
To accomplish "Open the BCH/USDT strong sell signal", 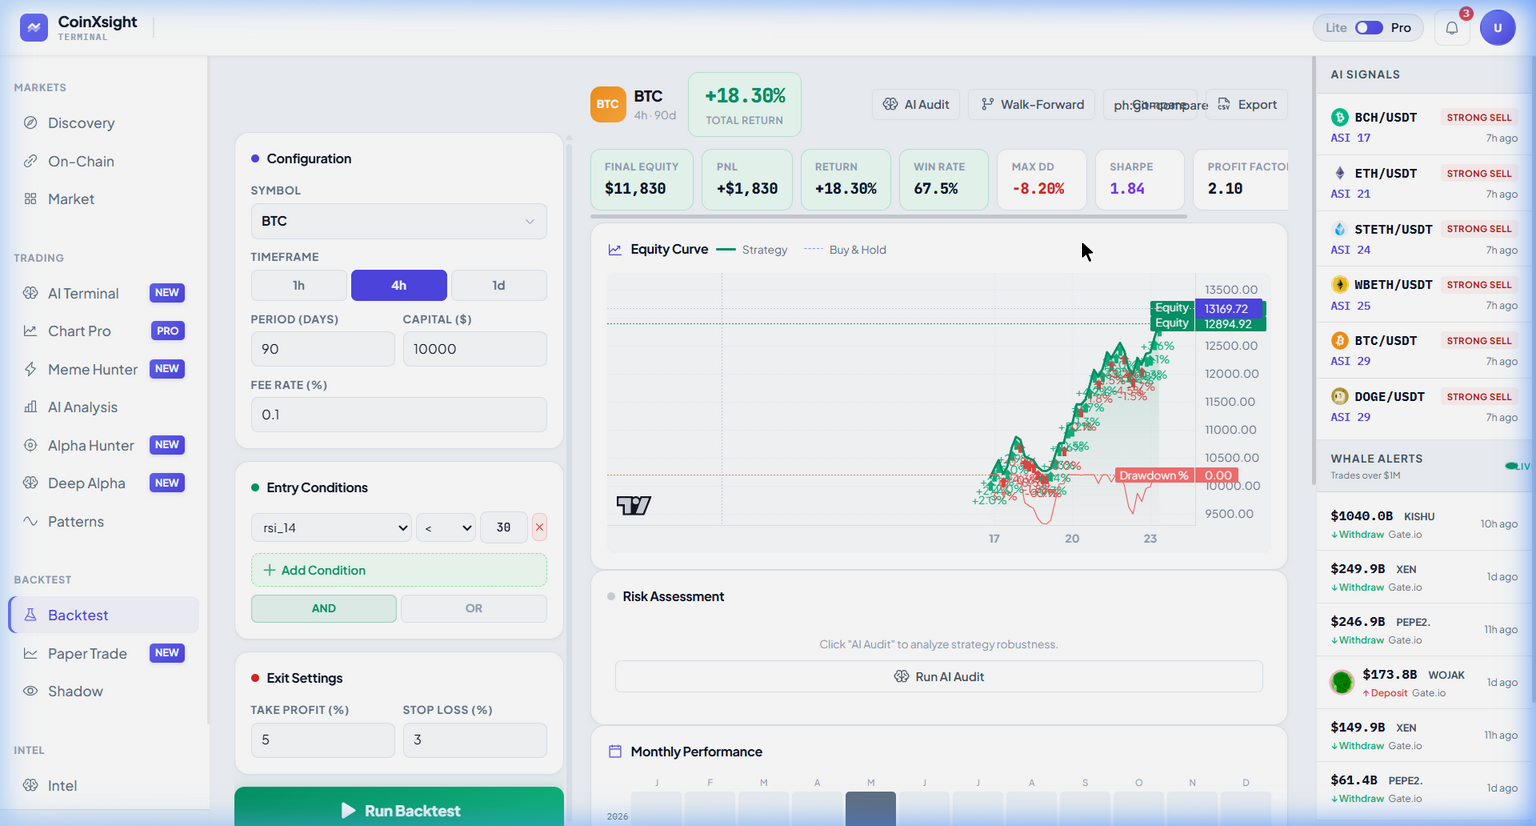I will click(1423, 127).
